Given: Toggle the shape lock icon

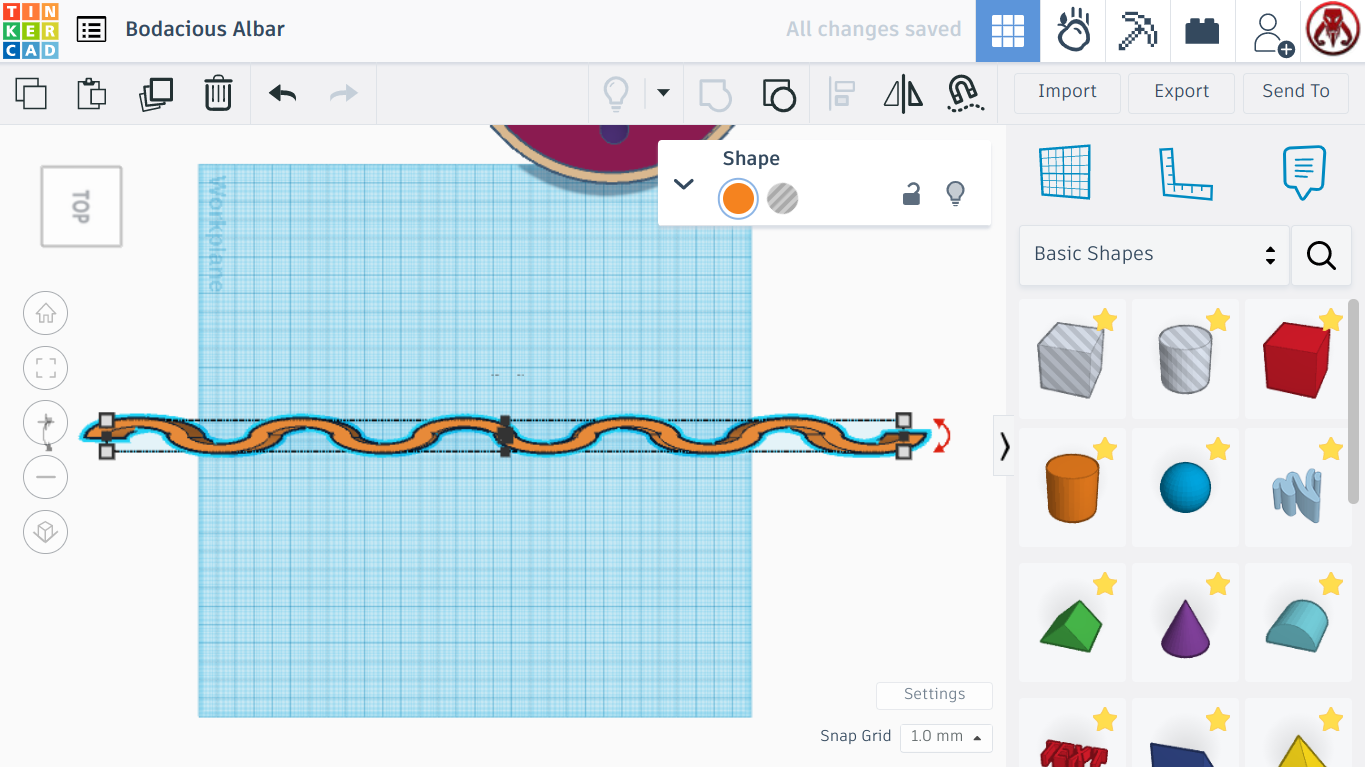Looking at the screenshot, I should click(x=911, y=194).
